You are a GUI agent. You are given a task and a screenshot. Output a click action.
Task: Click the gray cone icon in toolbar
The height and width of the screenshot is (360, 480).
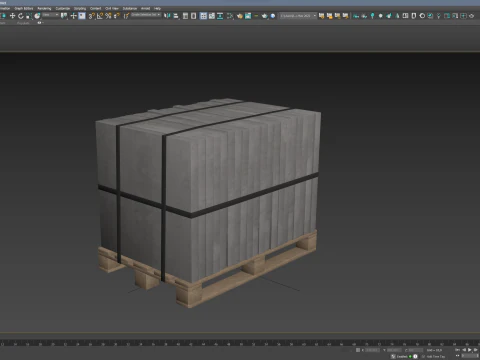pyautogui.click(x=397, y=16)
